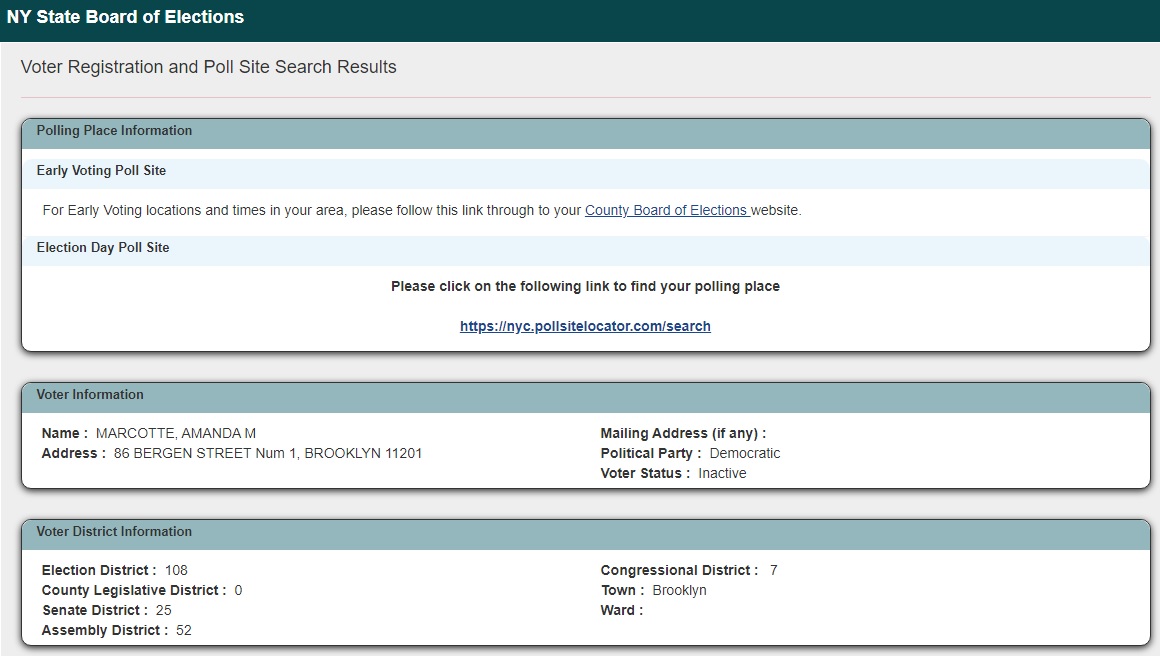Click the Town value Brooklyn
The width and height of the screenshot is (1160, 656).
coord(679,590)
